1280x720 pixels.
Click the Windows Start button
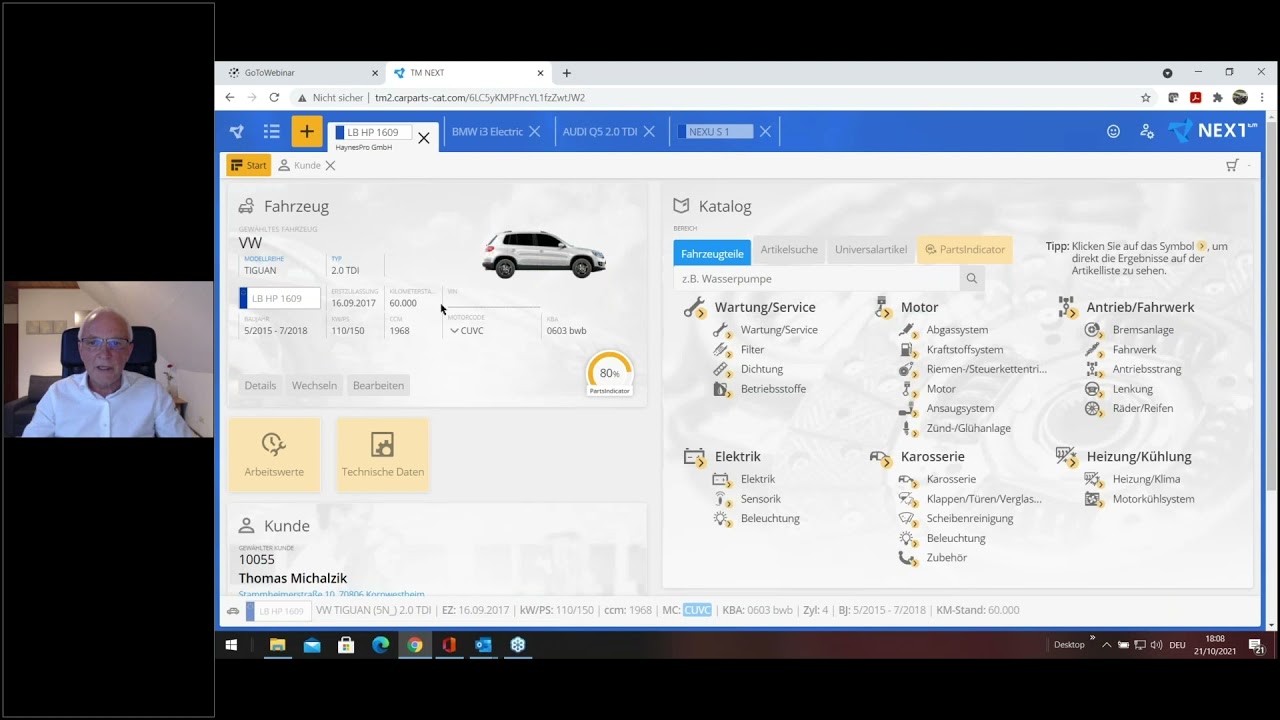[x=231, y=645]
